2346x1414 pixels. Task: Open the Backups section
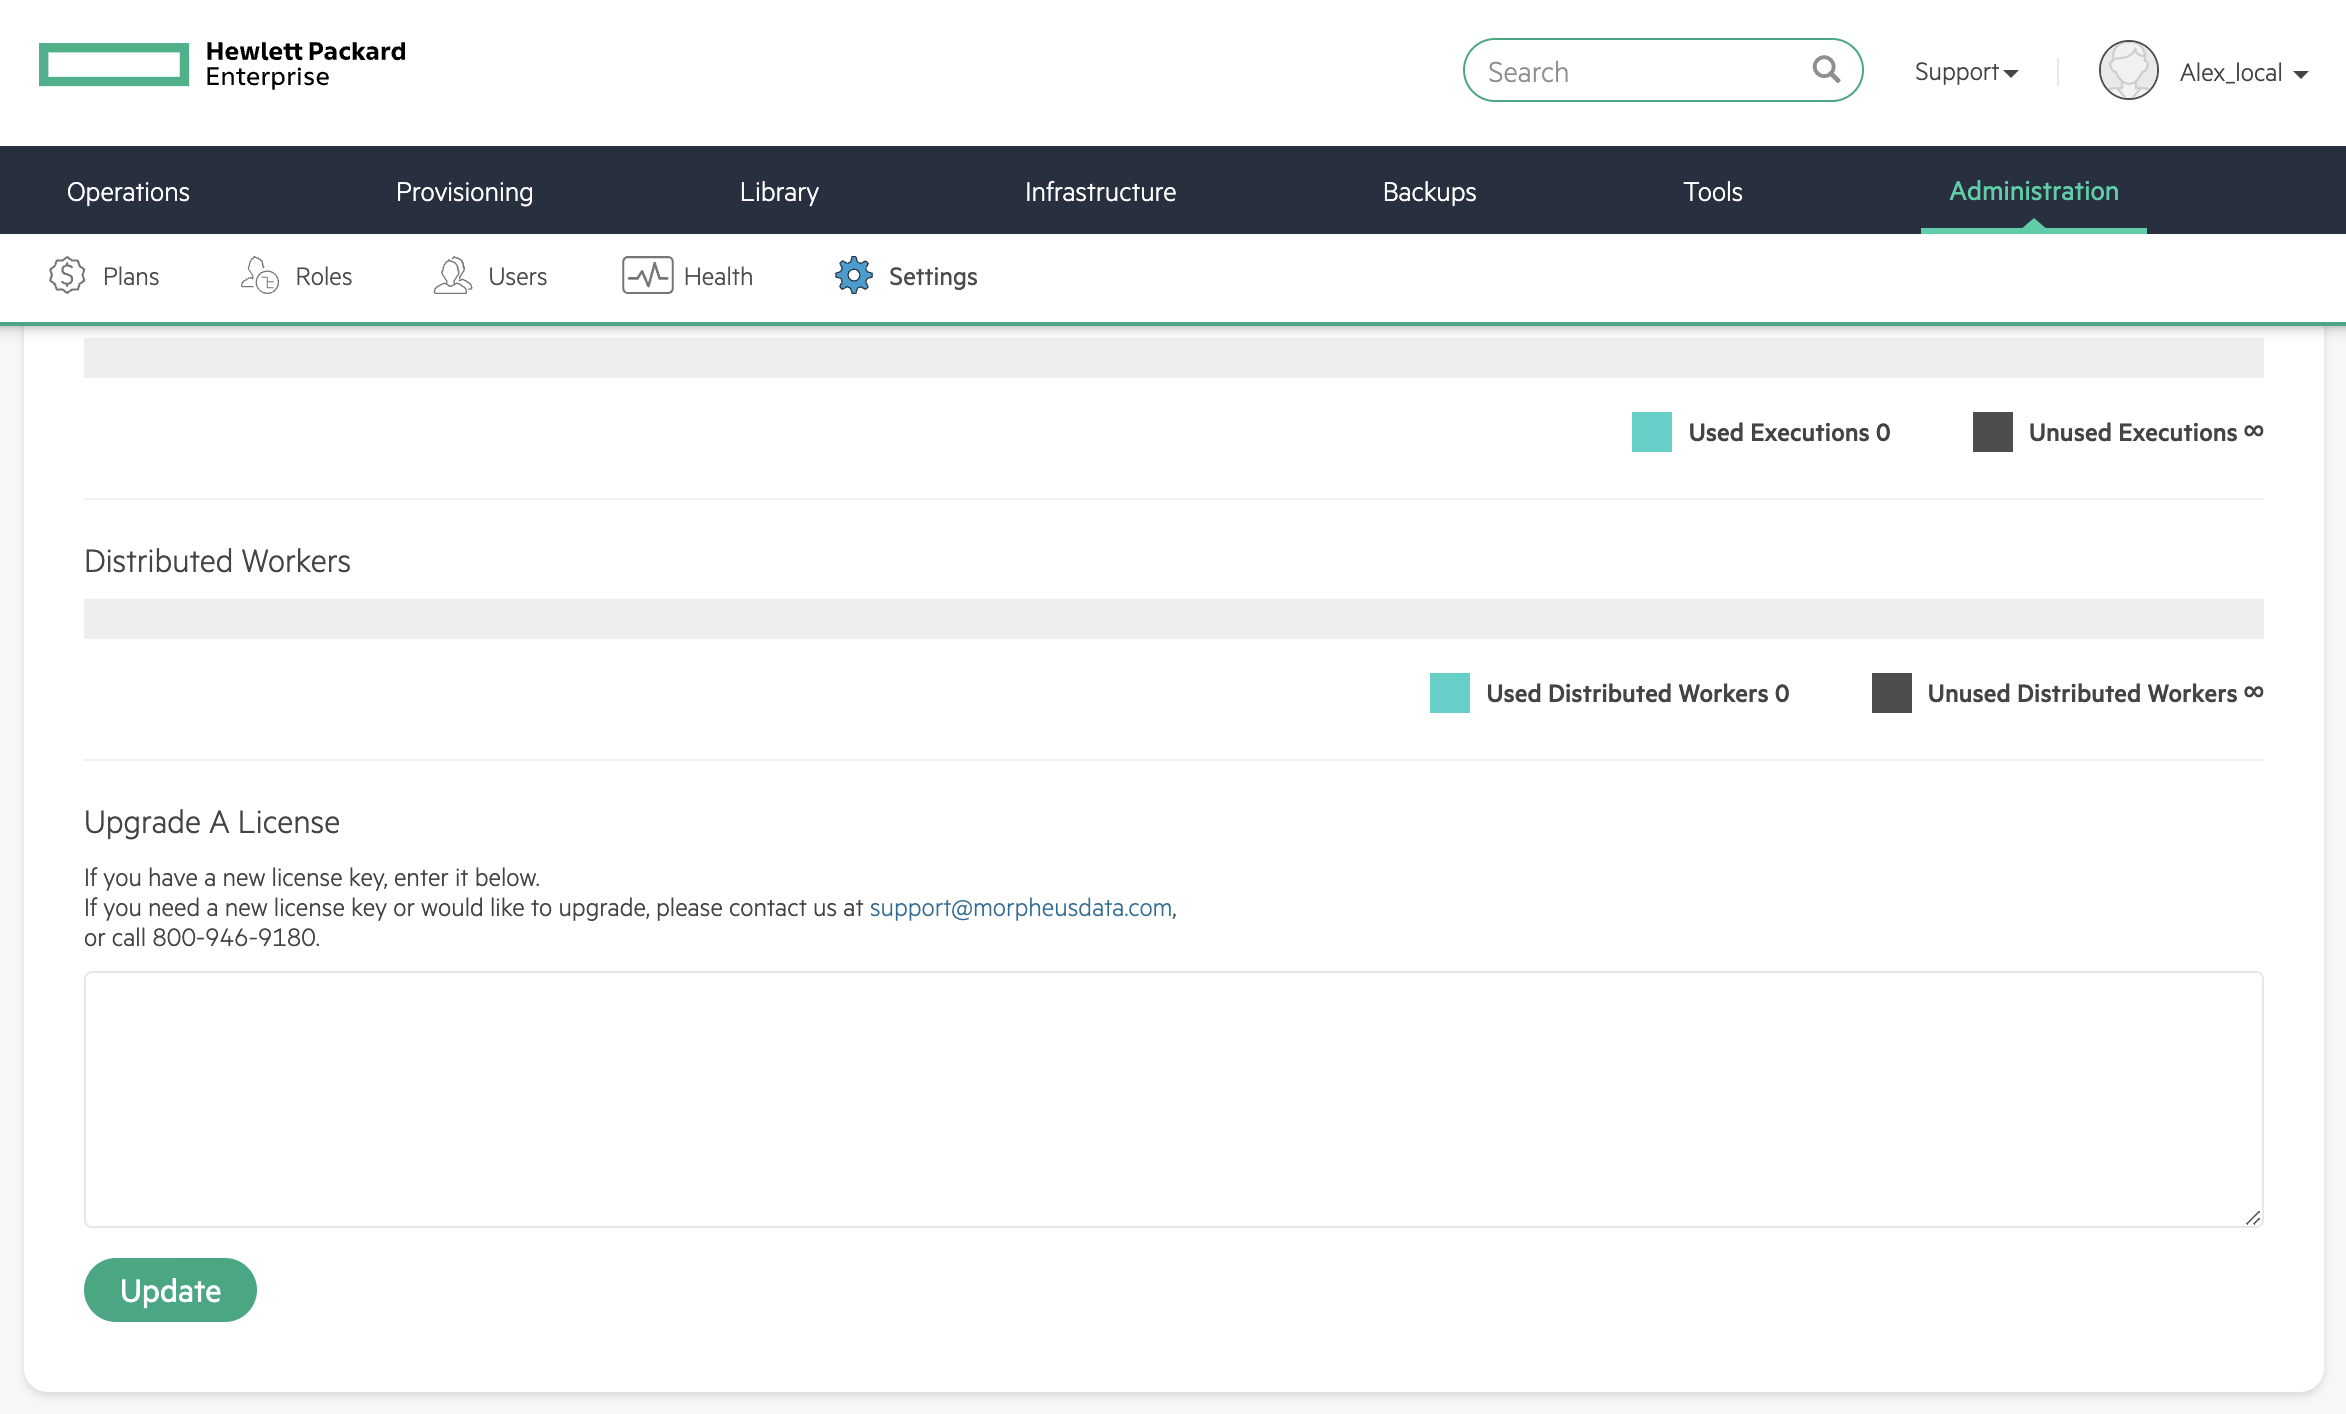click(1429, 191)
